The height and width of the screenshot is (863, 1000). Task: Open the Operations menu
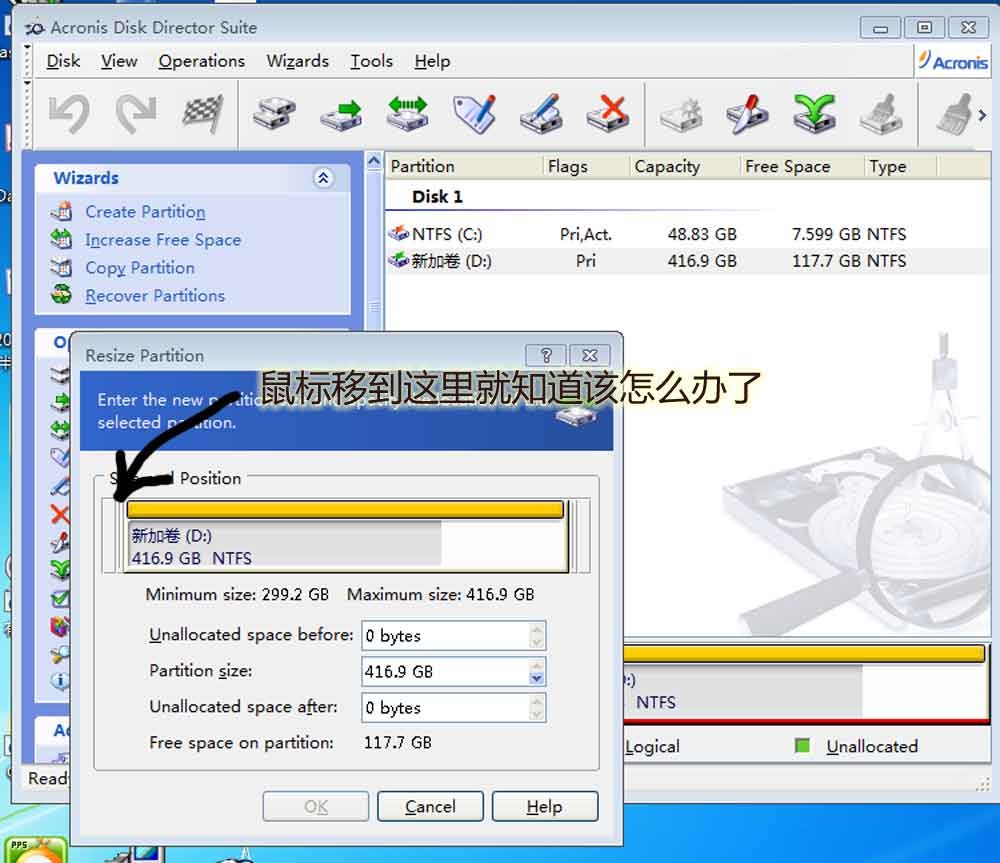click(202, 61)
